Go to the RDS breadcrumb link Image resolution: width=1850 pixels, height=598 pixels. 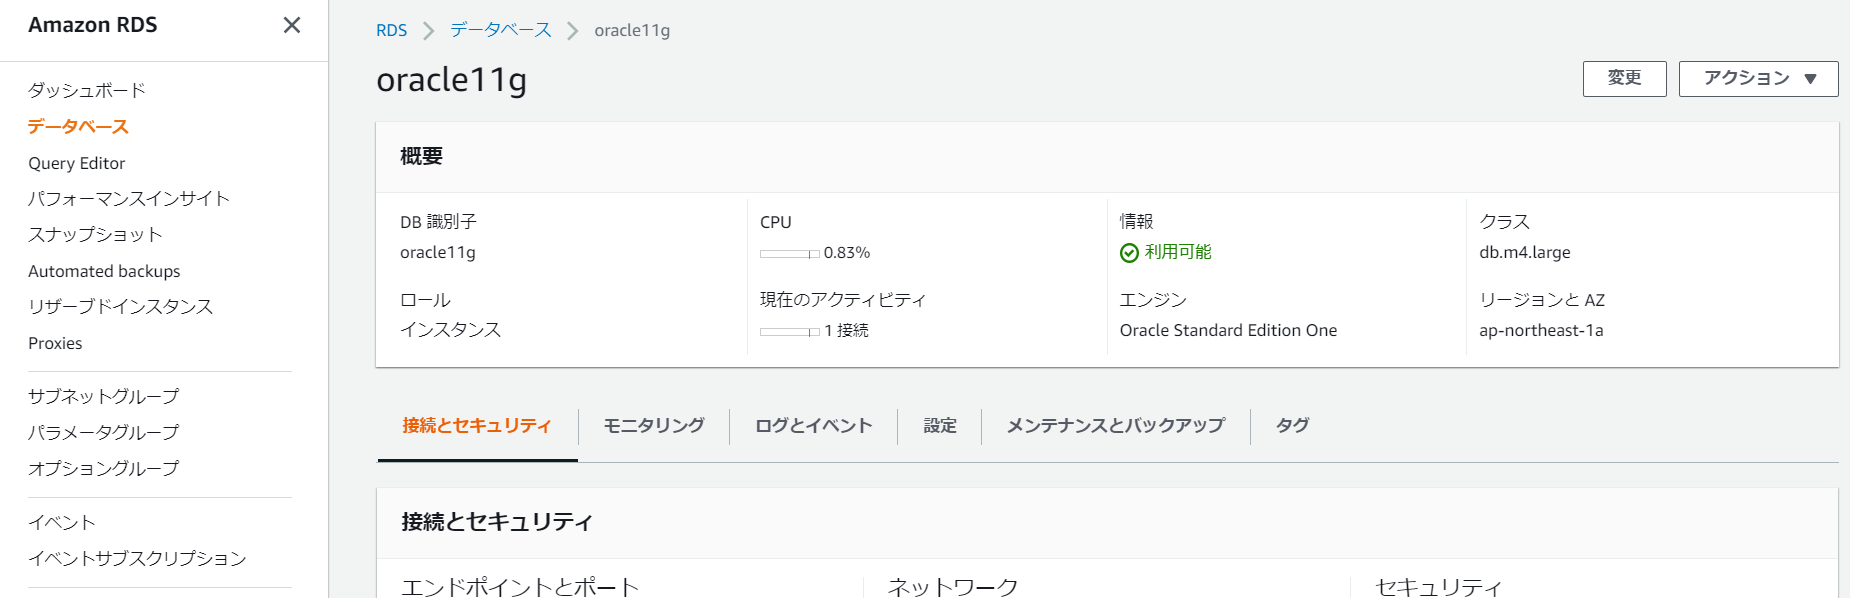point(391,31)
